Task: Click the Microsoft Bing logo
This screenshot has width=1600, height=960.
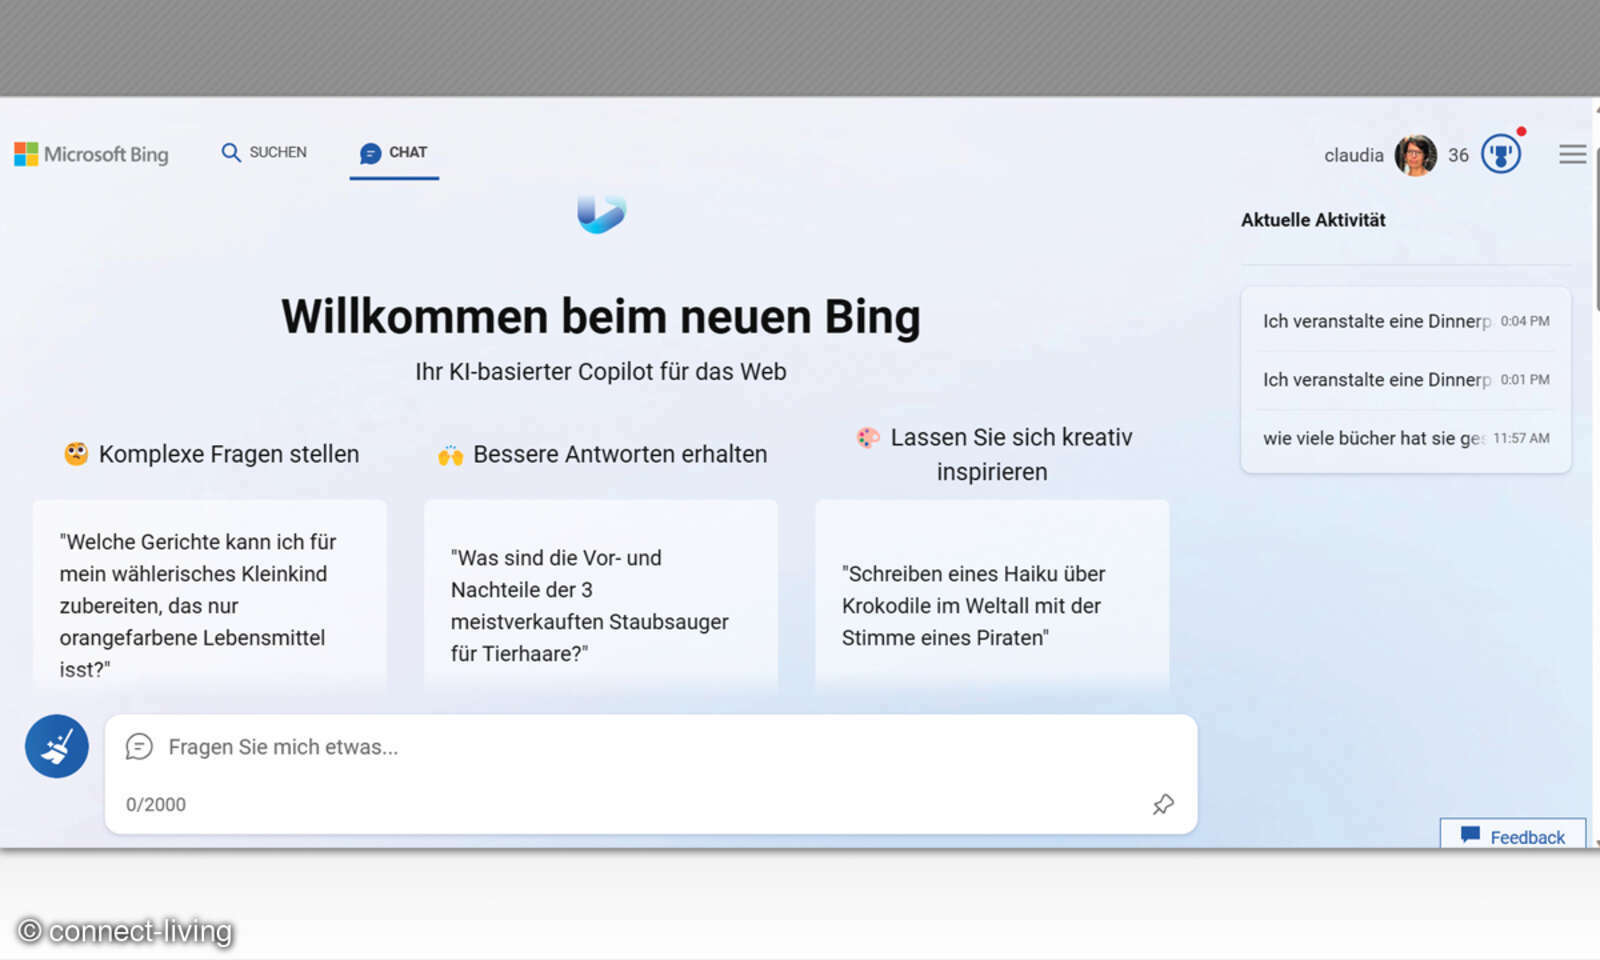Action: pos(91,153)
